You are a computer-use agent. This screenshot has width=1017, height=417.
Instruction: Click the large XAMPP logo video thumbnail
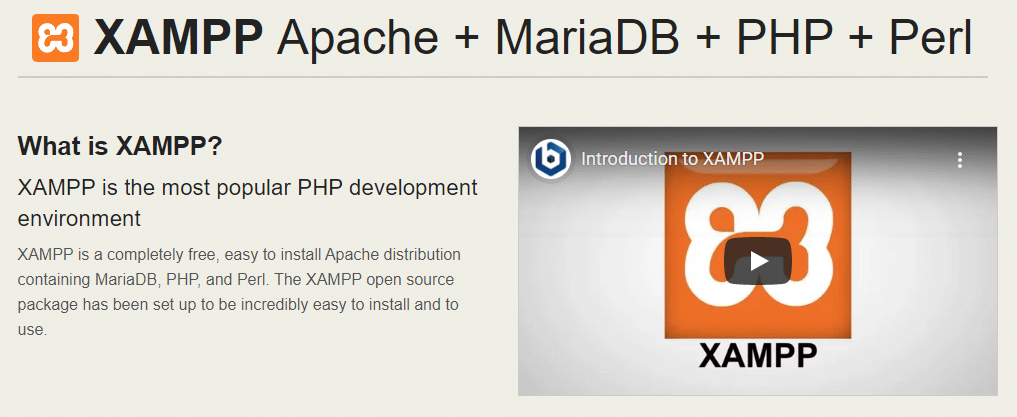[x=758, y=244]
